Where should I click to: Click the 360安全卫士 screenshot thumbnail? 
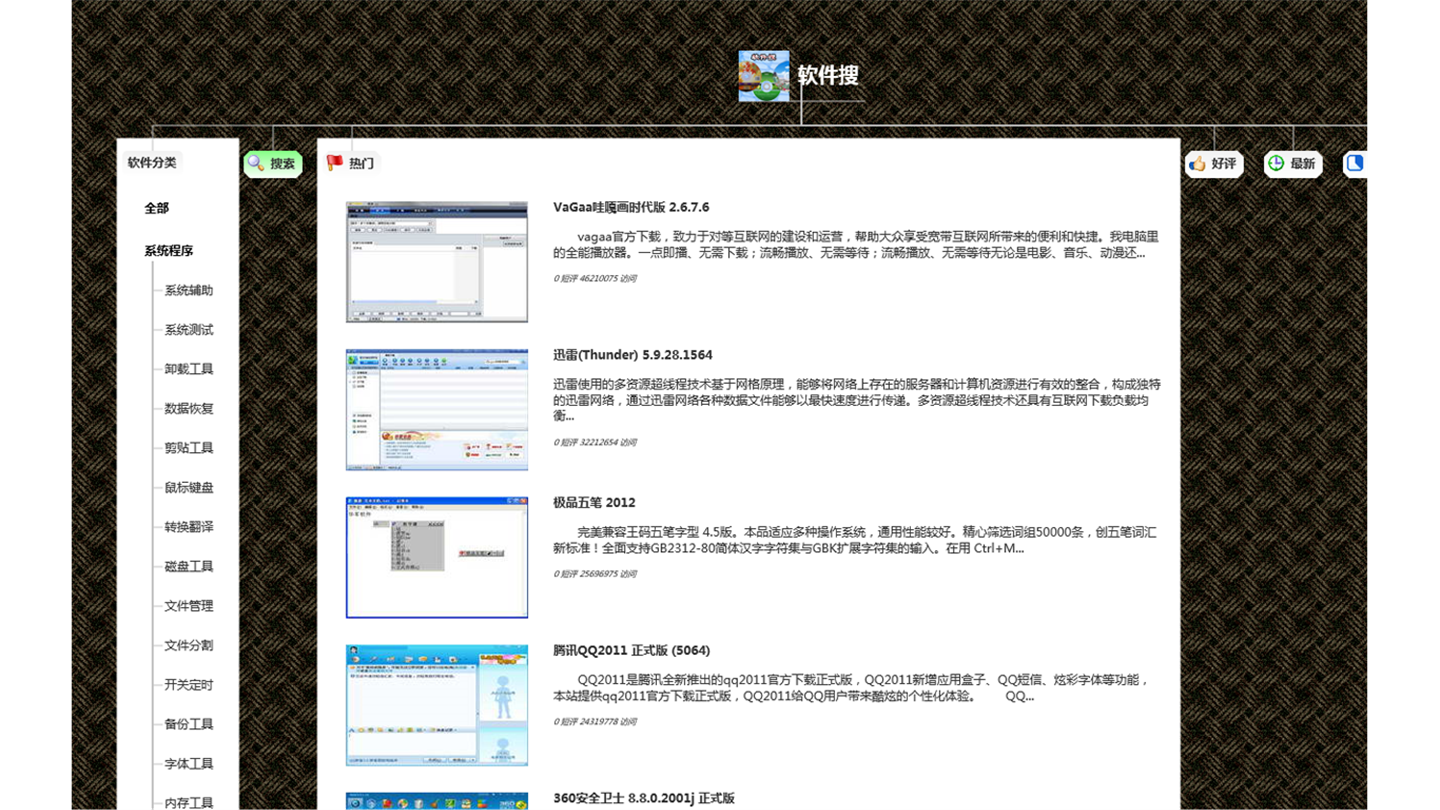coord(437,801)
